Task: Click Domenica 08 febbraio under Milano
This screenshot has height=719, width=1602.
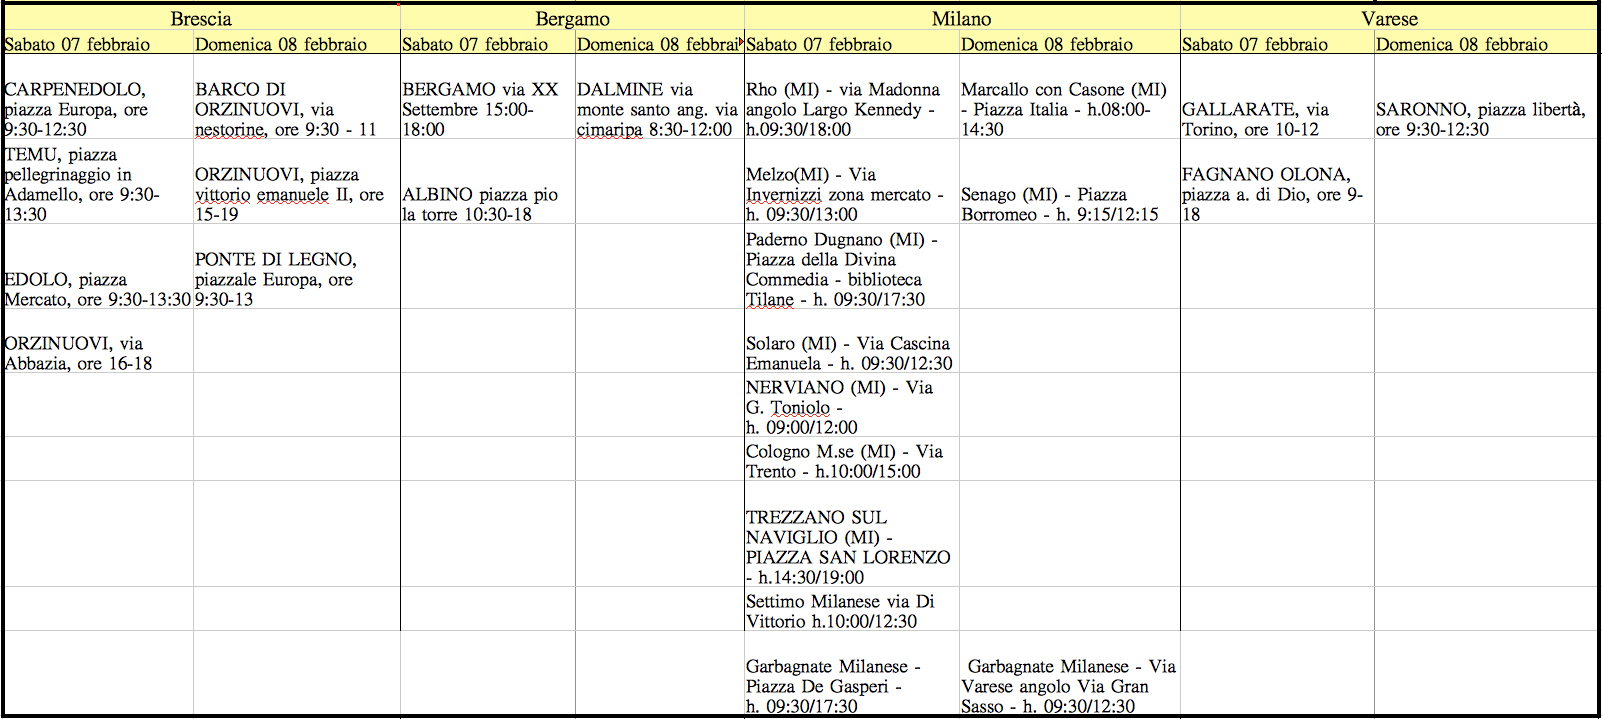Action: 1070,44
